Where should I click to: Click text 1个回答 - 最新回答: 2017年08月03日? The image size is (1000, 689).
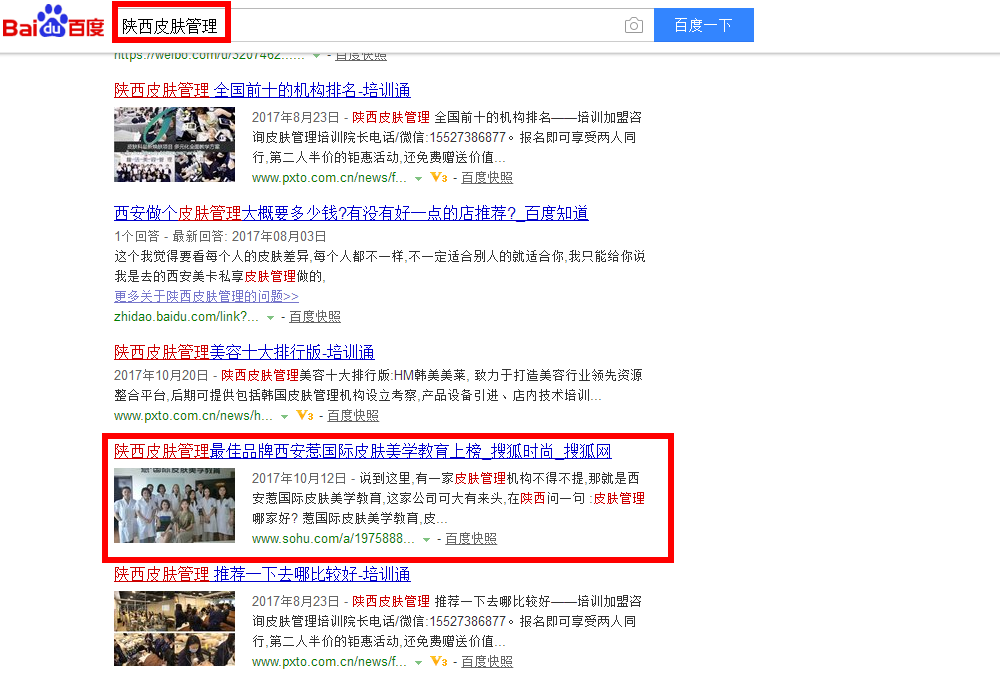220,236
